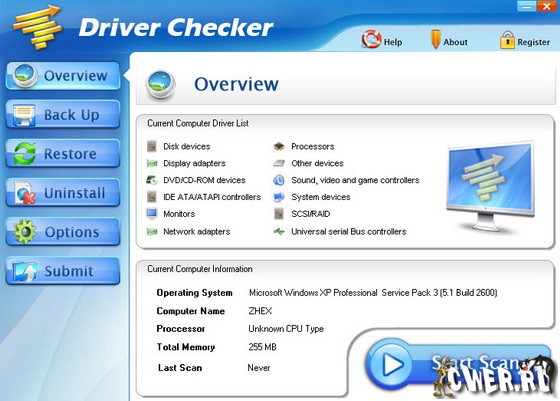560x401 pixels.
Task: Click the About pencil icon
Action: (x=435, y=39)
